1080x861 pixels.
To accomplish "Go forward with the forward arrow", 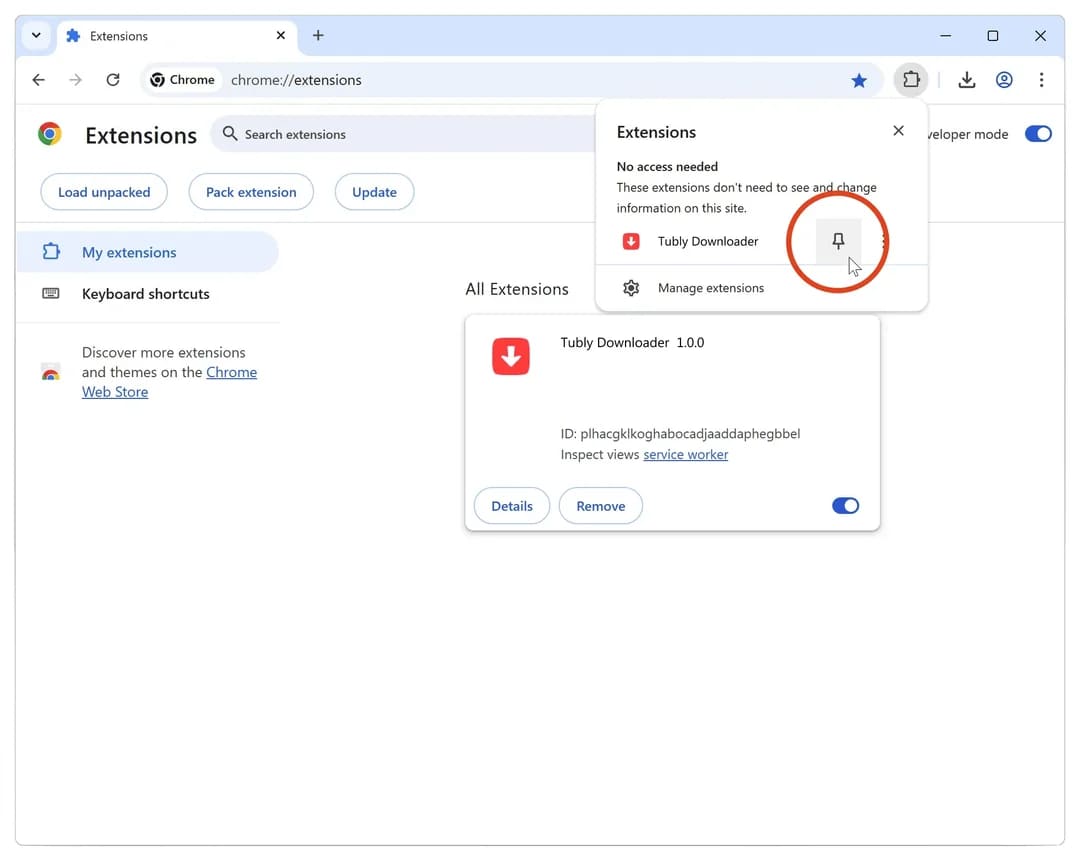I will click(76, 80).
